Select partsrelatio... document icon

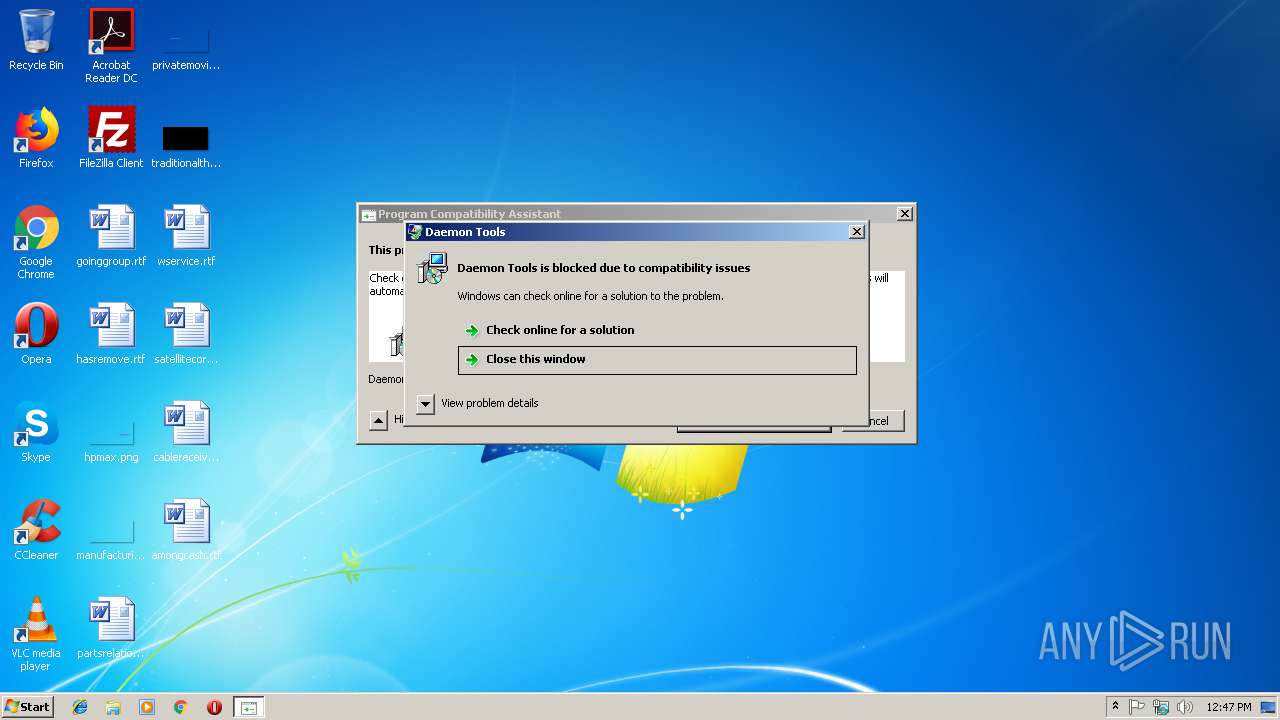(111, 629)
